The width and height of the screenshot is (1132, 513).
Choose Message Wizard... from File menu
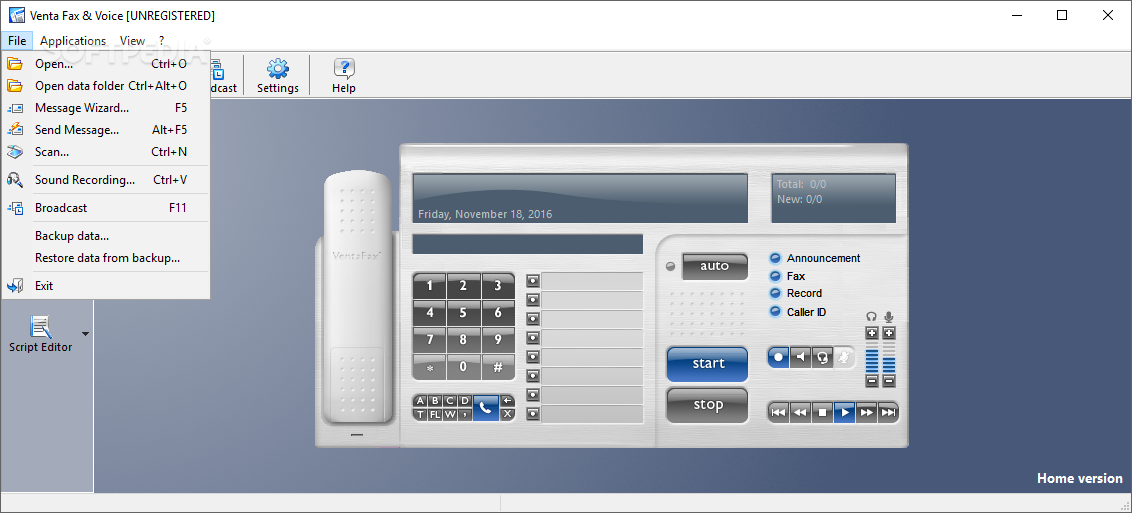tap(105, 108)
